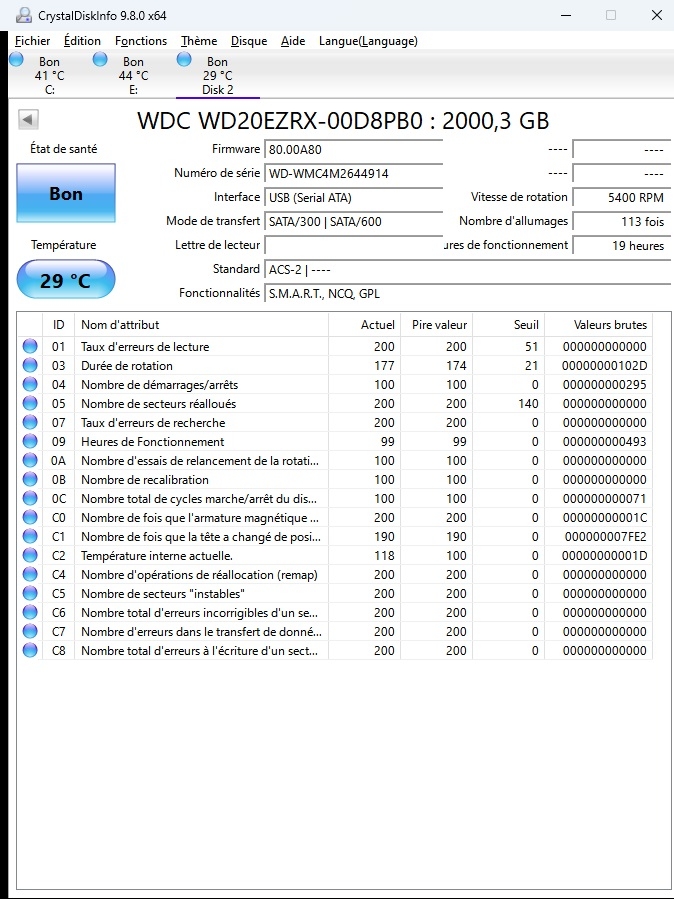
Task: Close the CrystalDiskInfo window
Action: [657, 15]
